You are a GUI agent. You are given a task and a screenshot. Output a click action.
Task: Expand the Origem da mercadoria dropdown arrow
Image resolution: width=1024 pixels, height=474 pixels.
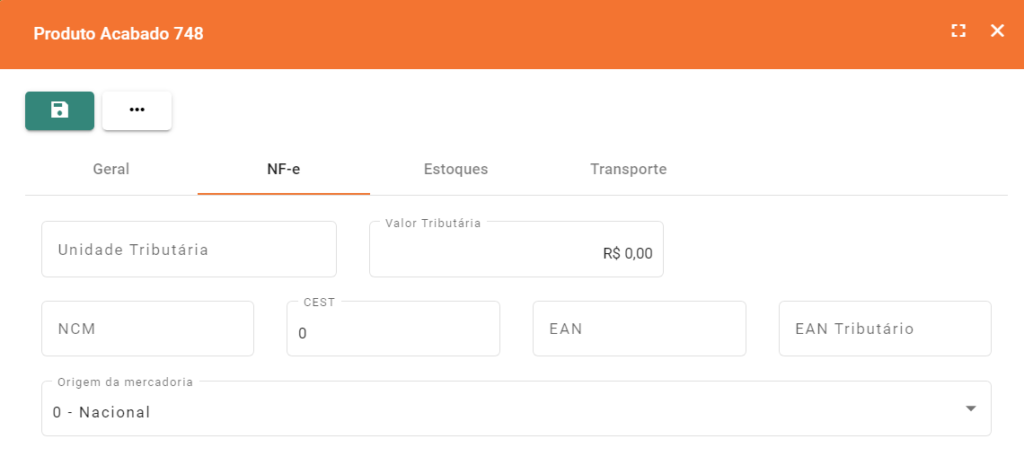click(970, 409)
